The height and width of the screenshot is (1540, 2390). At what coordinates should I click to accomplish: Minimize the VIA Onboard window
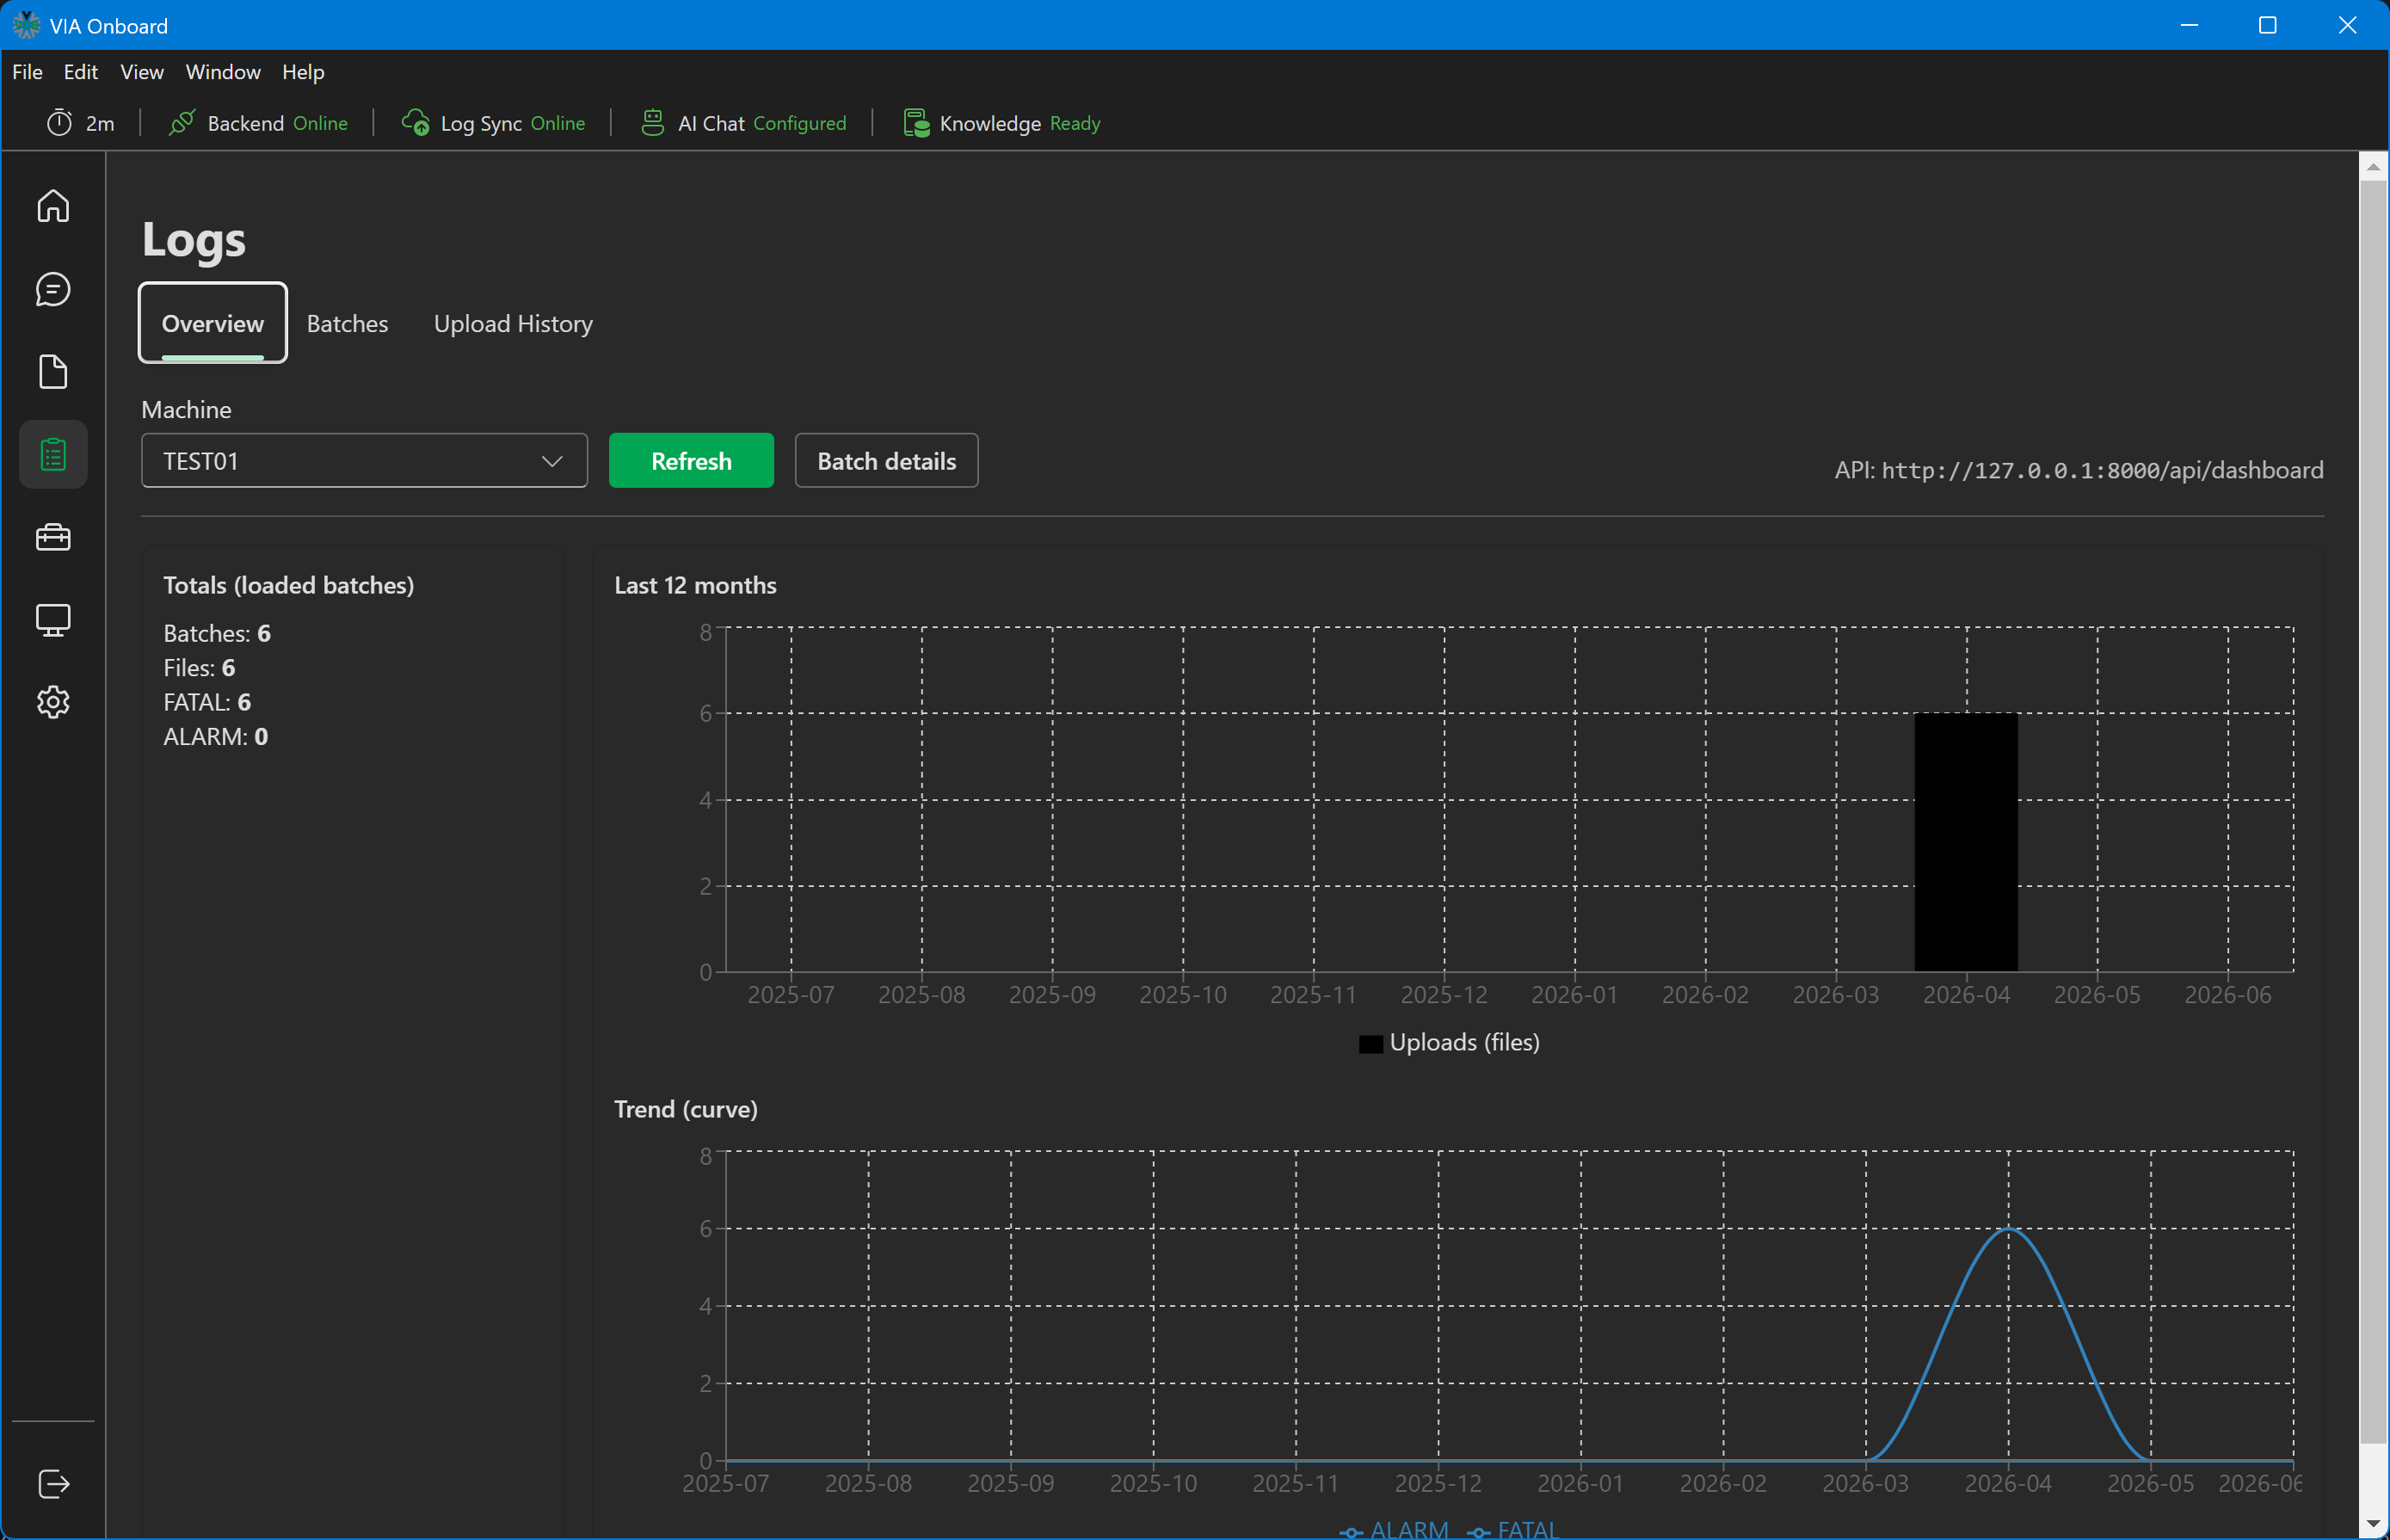[2189, 25]
